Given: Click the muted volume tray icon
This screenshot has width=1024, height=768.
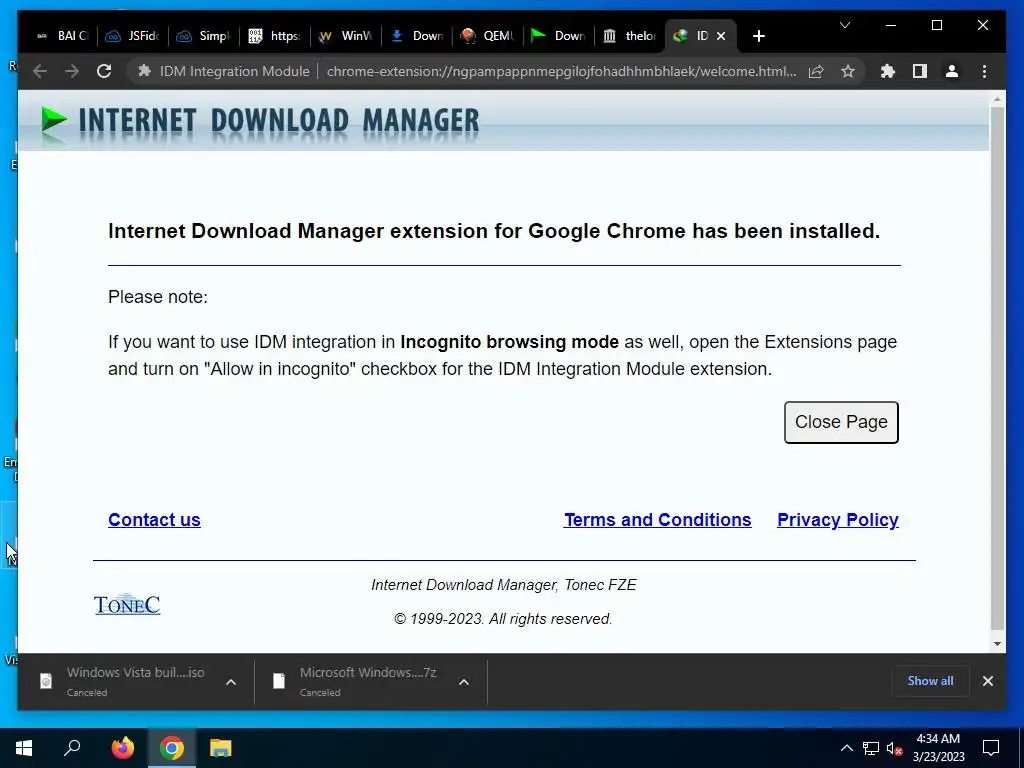Looking at the screenshot, I should 895,748.
